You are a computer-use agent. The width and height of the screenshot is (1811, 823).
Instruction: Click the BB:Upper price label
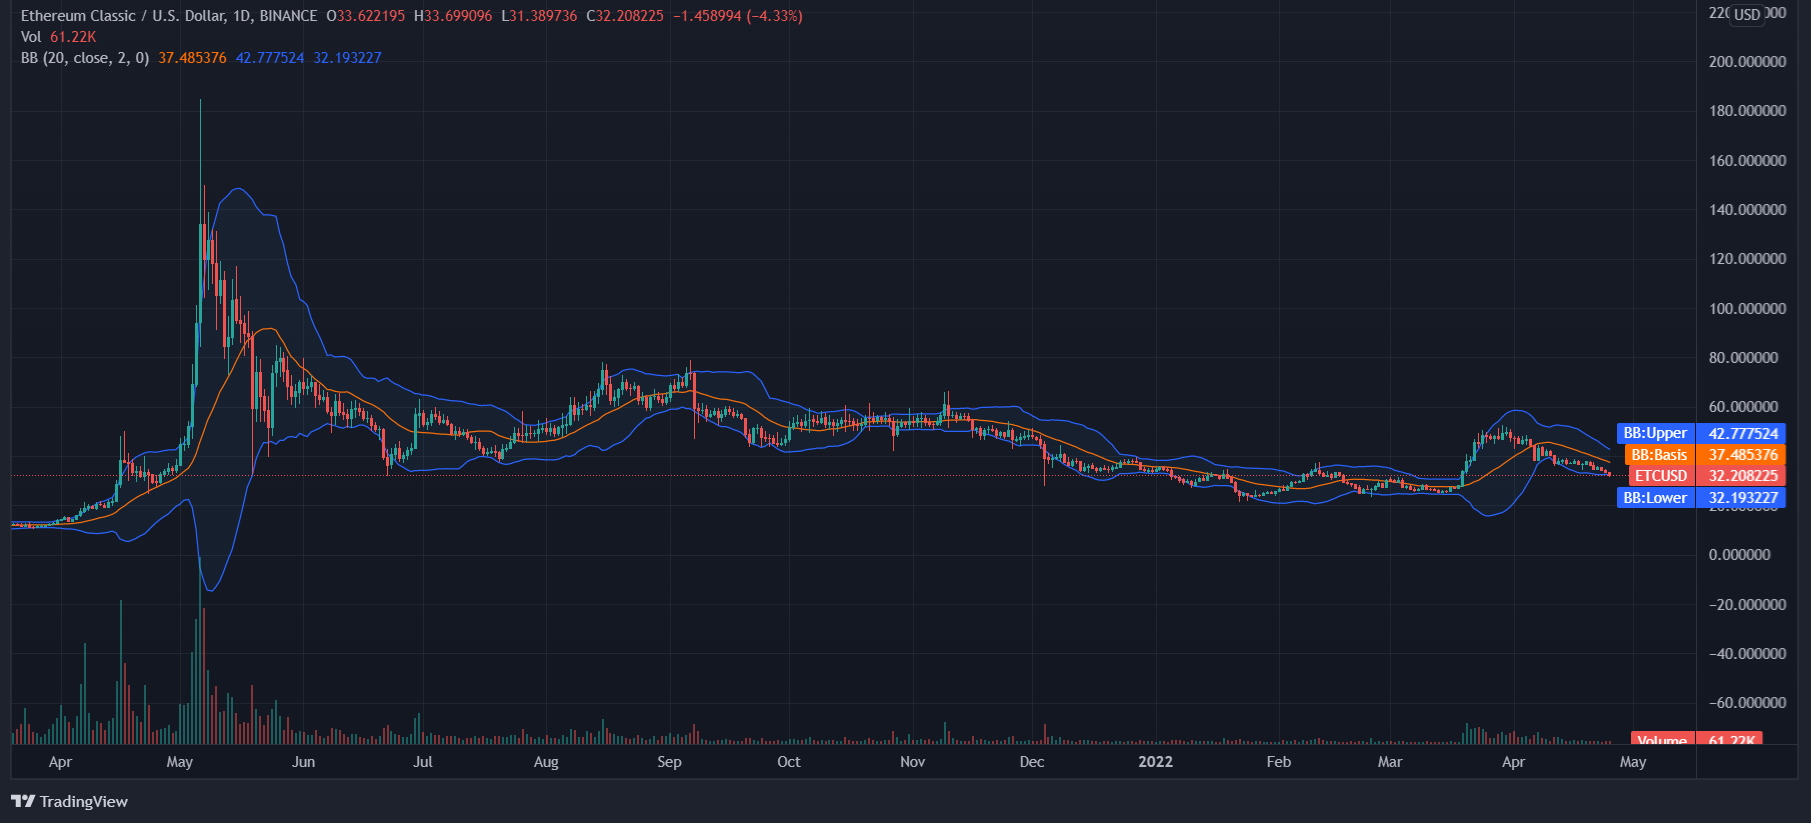[1655, 433]
